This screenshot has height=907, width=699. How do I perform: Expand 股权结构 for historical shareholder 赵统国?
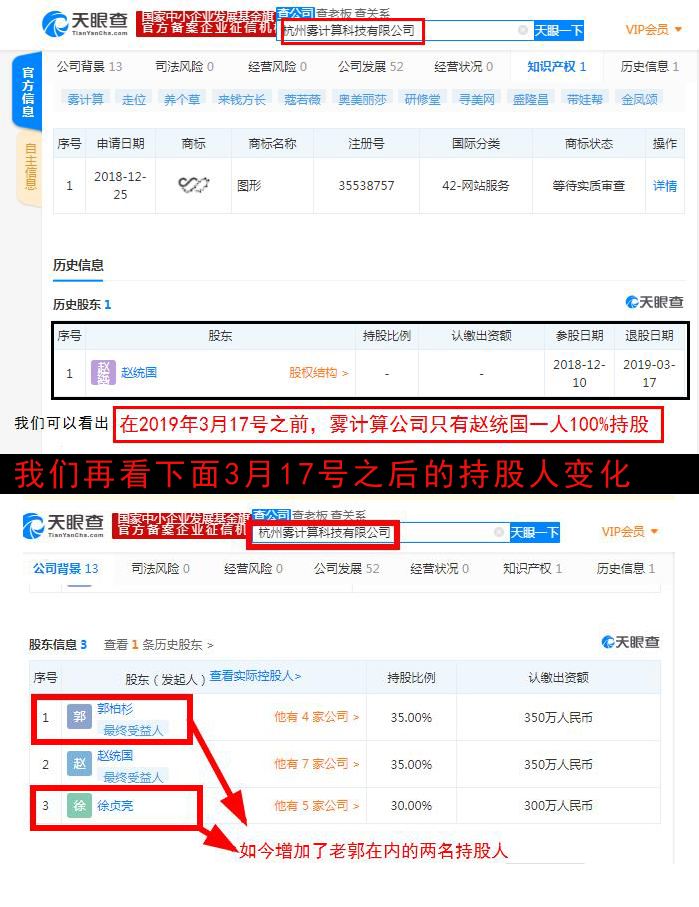[319, 373]
